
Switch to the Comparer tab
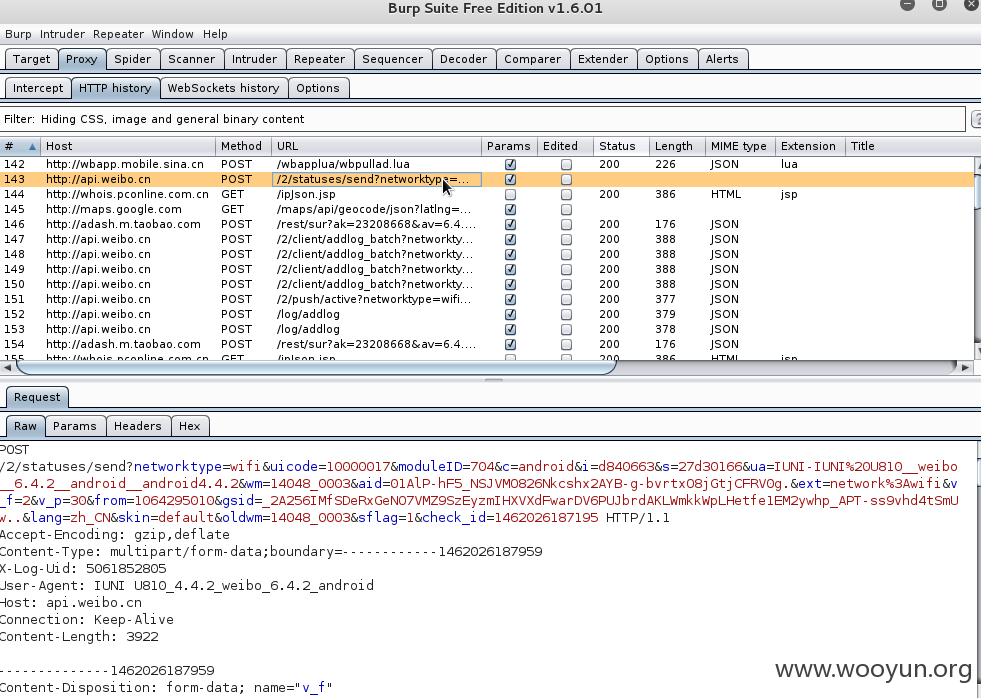click(532, 59)
